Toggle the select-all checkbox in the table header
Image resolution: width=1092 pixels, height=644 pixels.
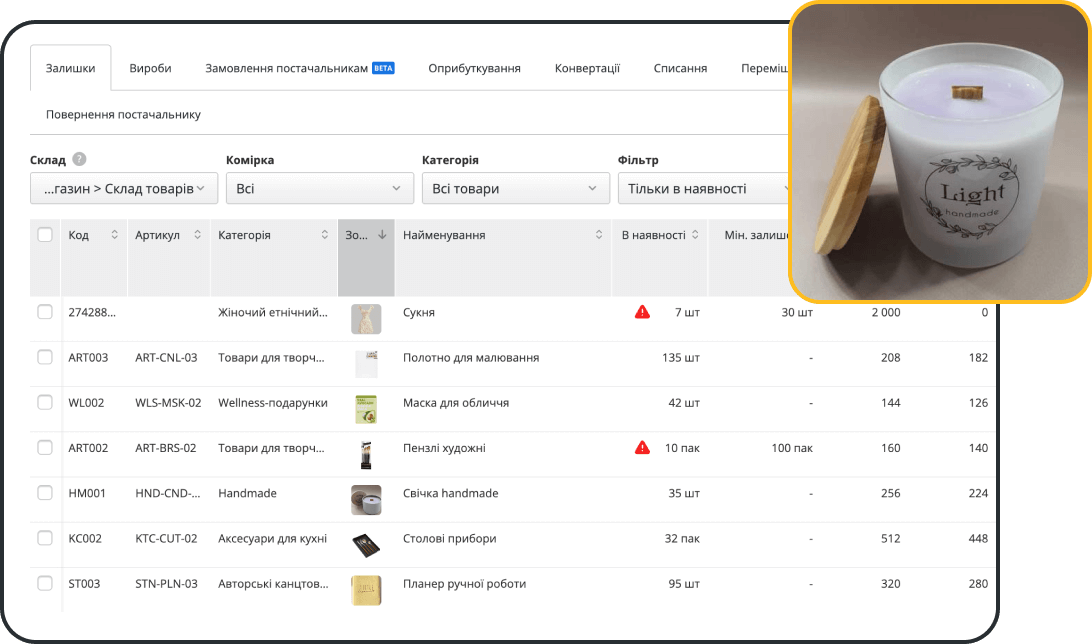pyautogui.click(x=44, y=233)
